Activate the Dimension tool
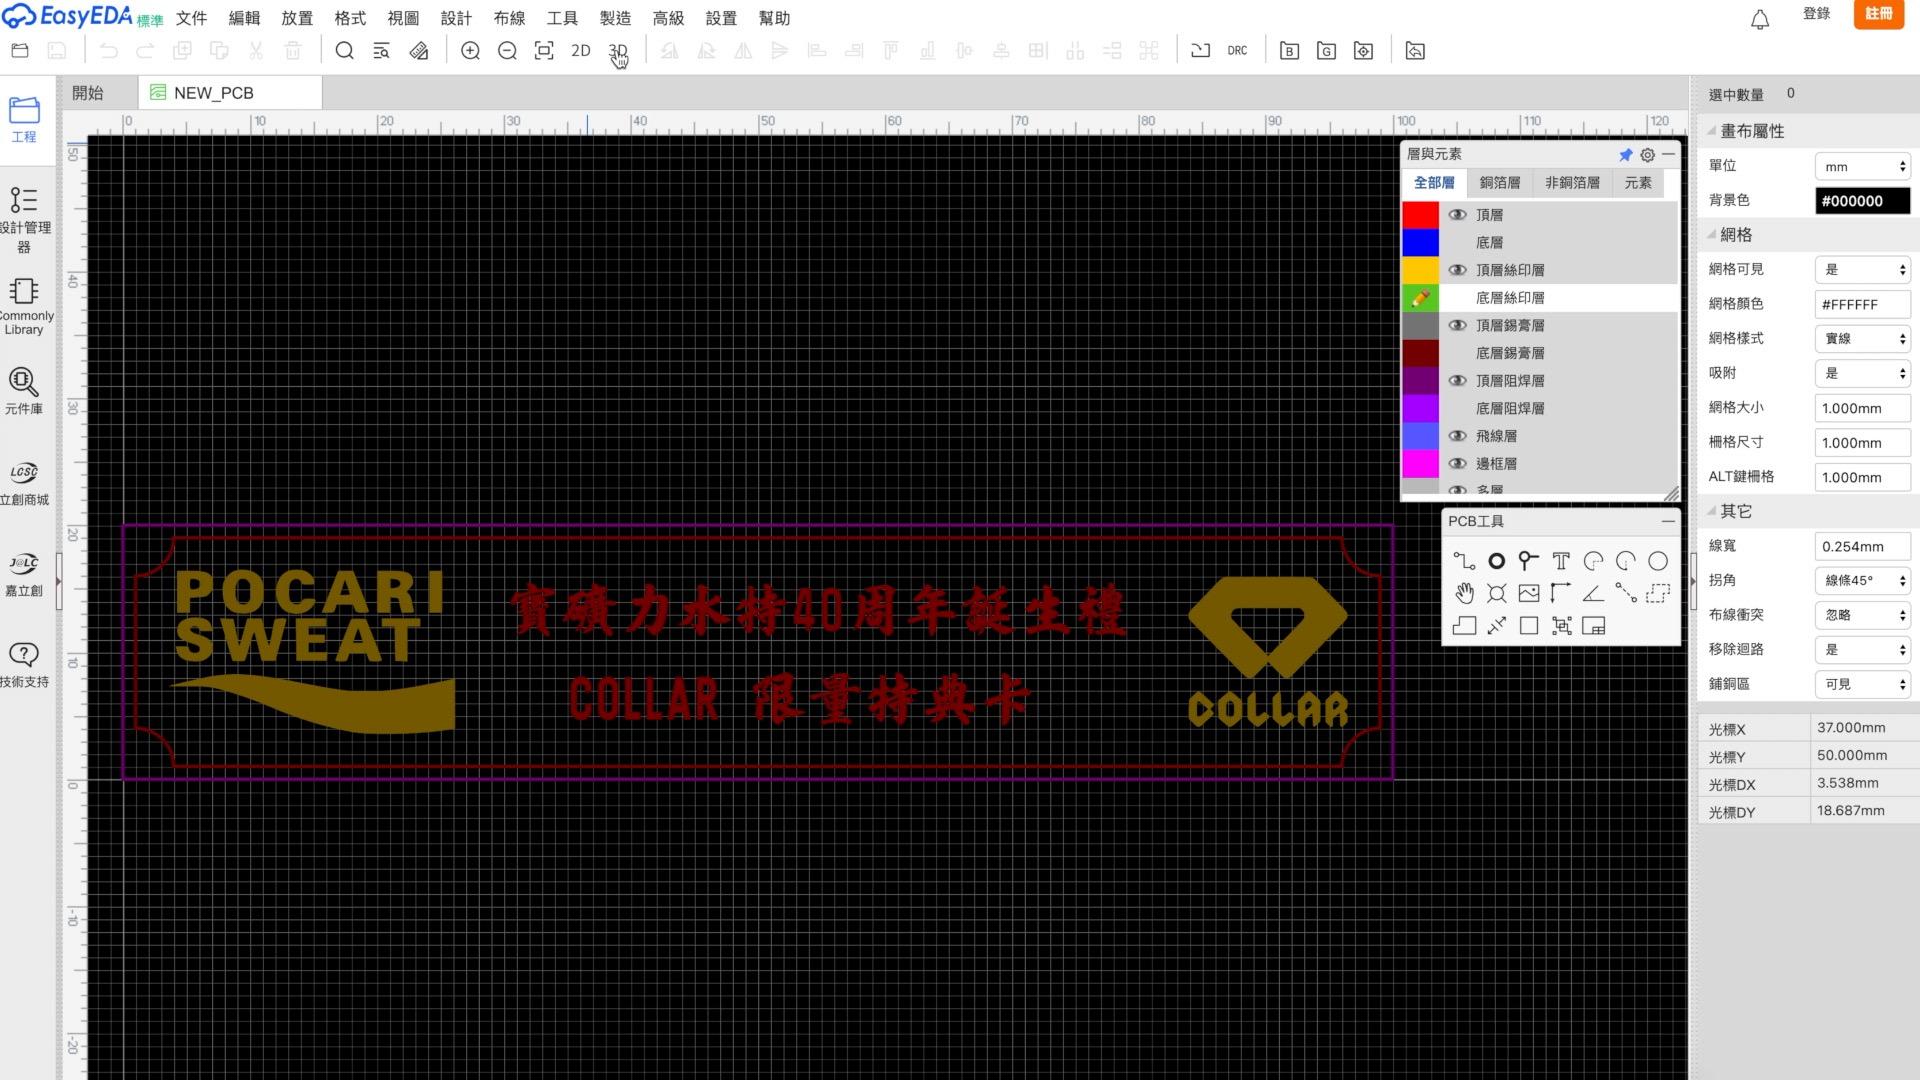The width and height of the screenshot is (1920, 1080). (x=1560, y=592)
